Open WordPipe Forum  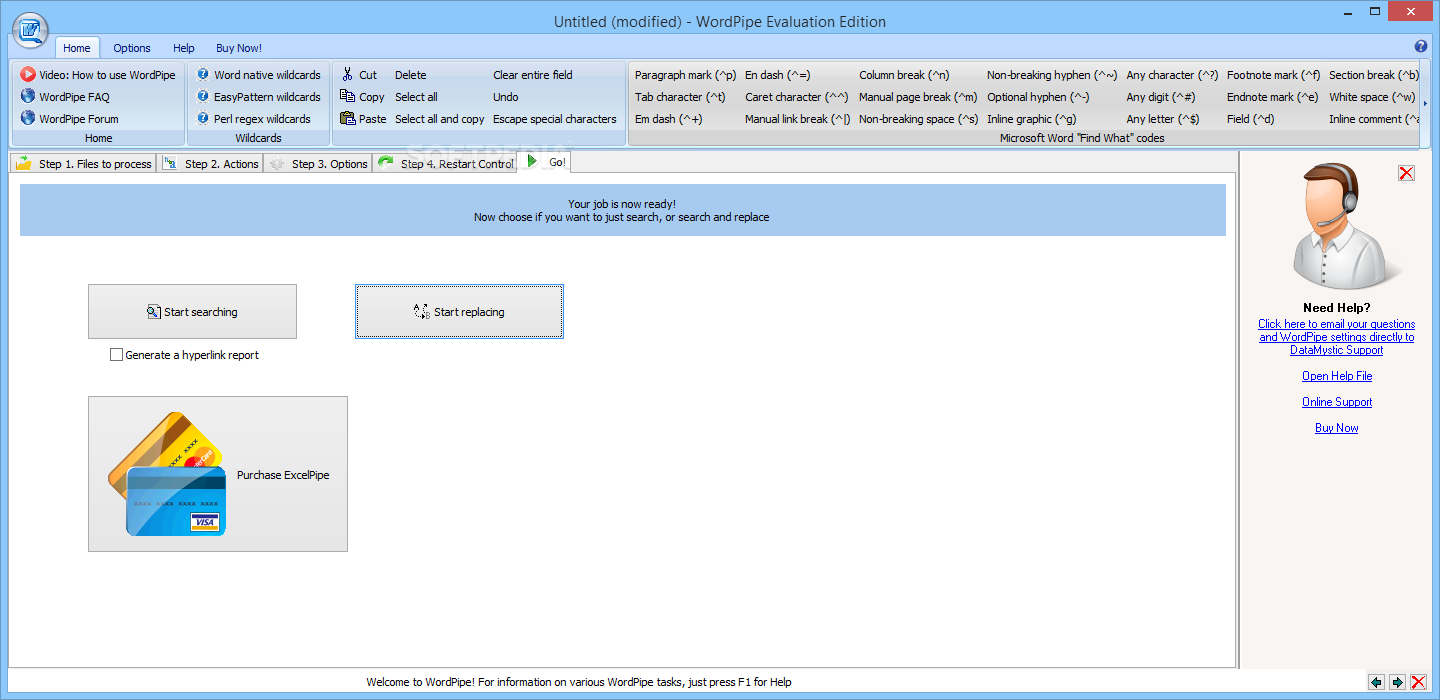click(x=70, y=119)
